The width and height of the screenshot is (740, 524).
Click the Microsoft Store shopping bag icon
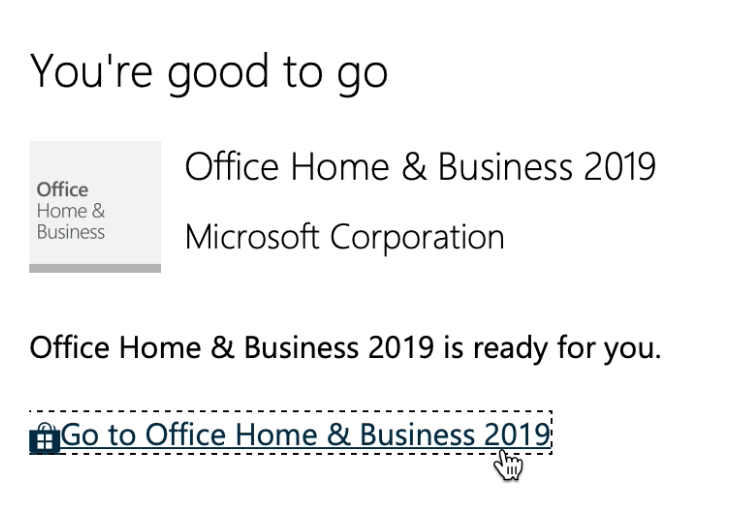44,438
